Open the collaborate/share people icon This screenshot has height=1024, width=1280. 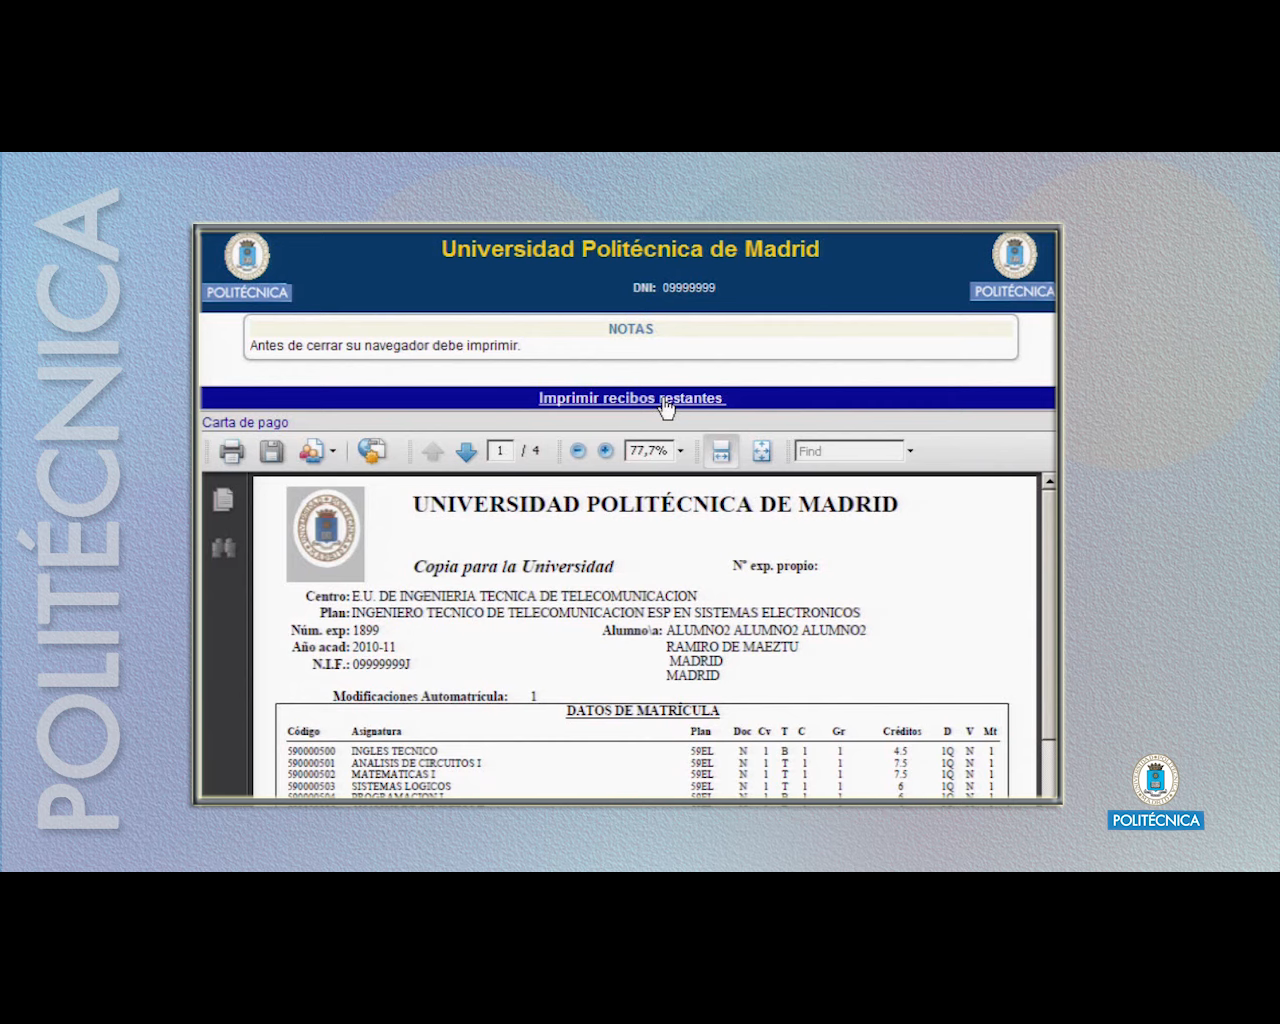(311, 451)
